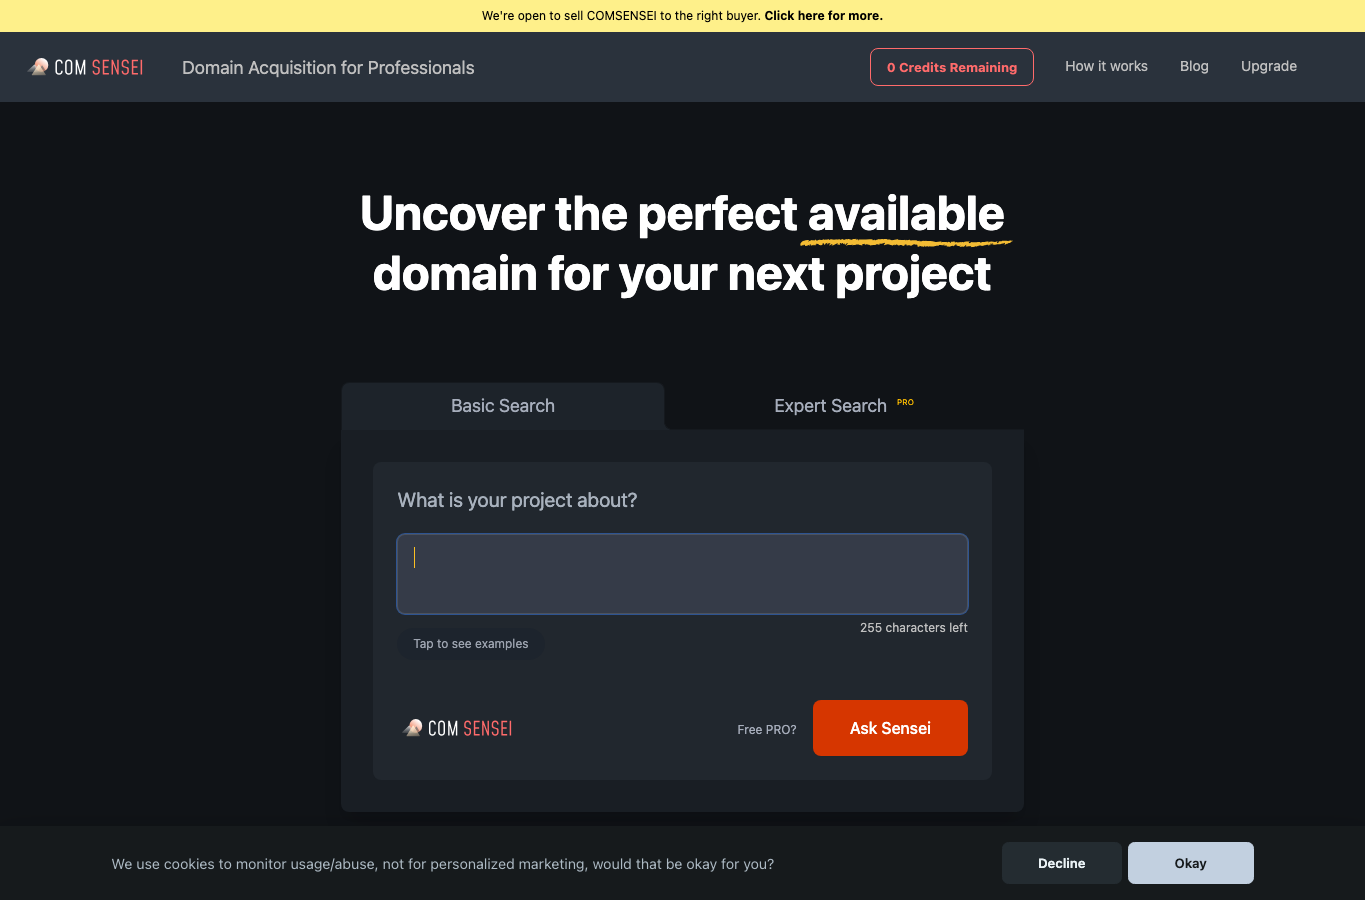Click the 'What is your project about?' label
The height and width of the screenshot is (900, 1365).
coord(517,500)
